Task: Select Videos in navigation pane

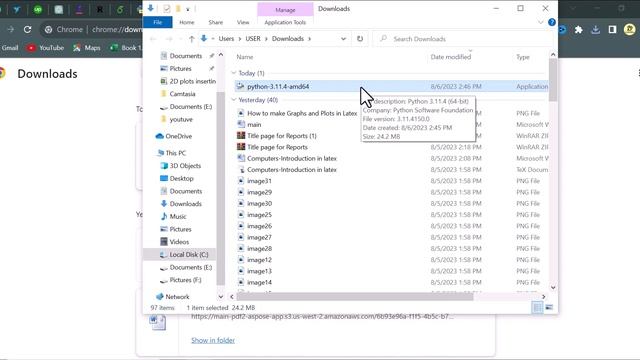Action: (x=179, y=242)
